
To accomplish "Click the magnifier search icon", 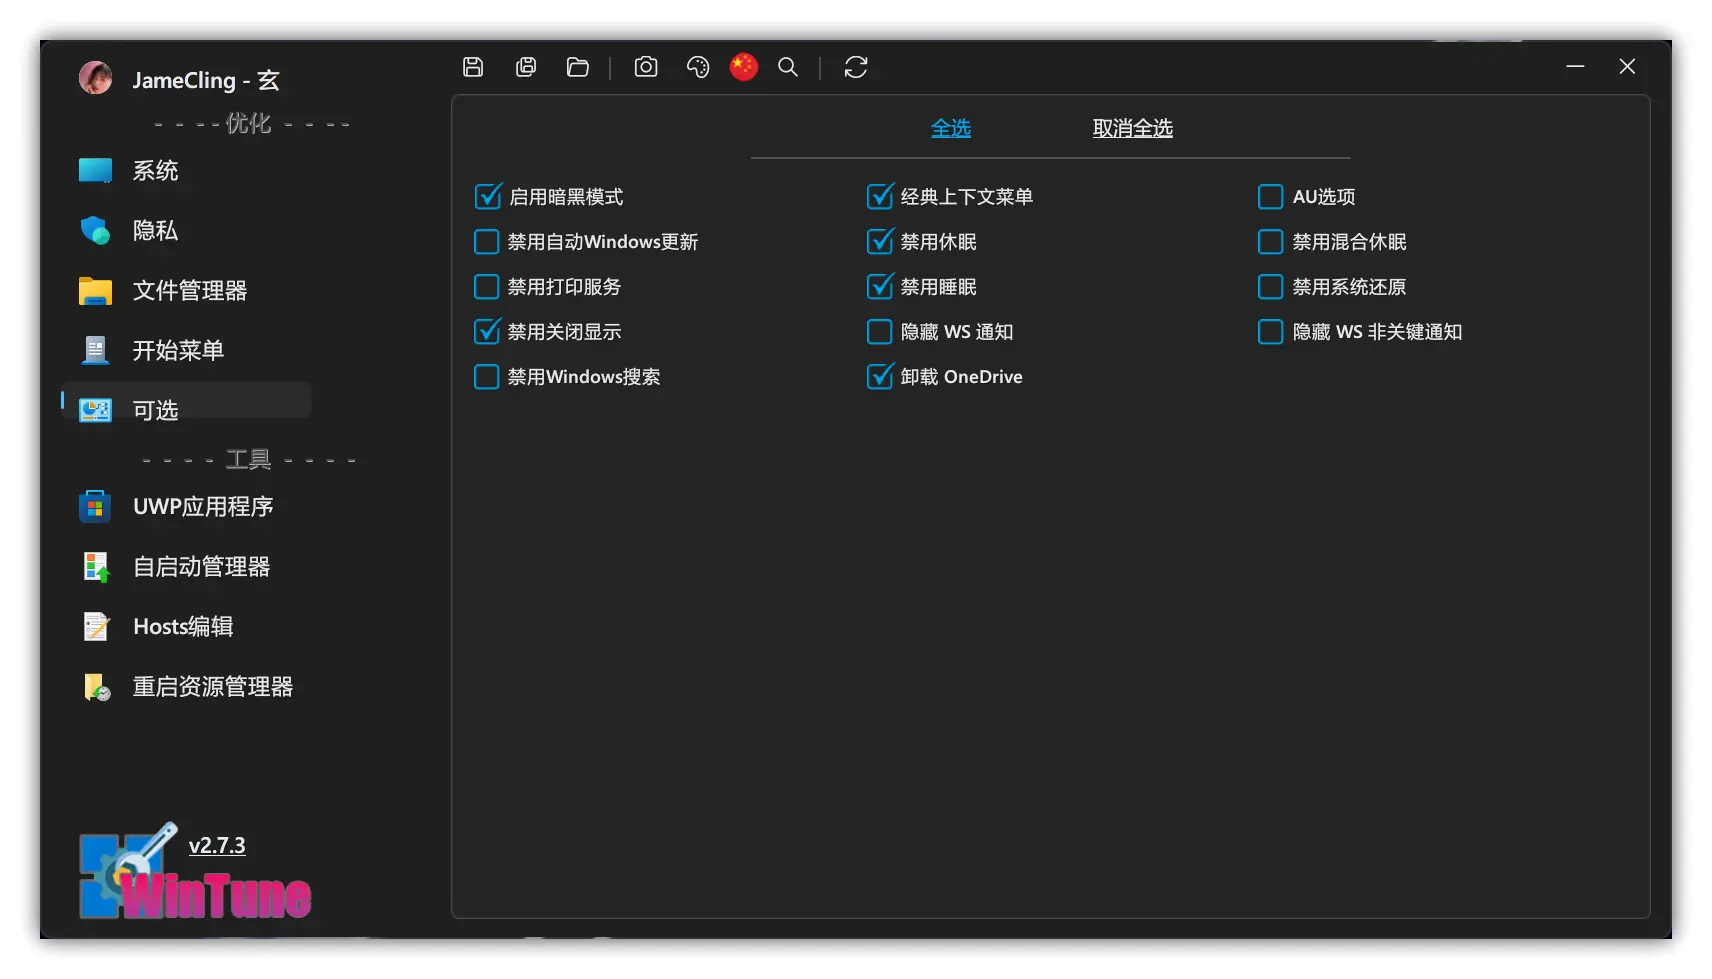I will (x=788, y=67).
